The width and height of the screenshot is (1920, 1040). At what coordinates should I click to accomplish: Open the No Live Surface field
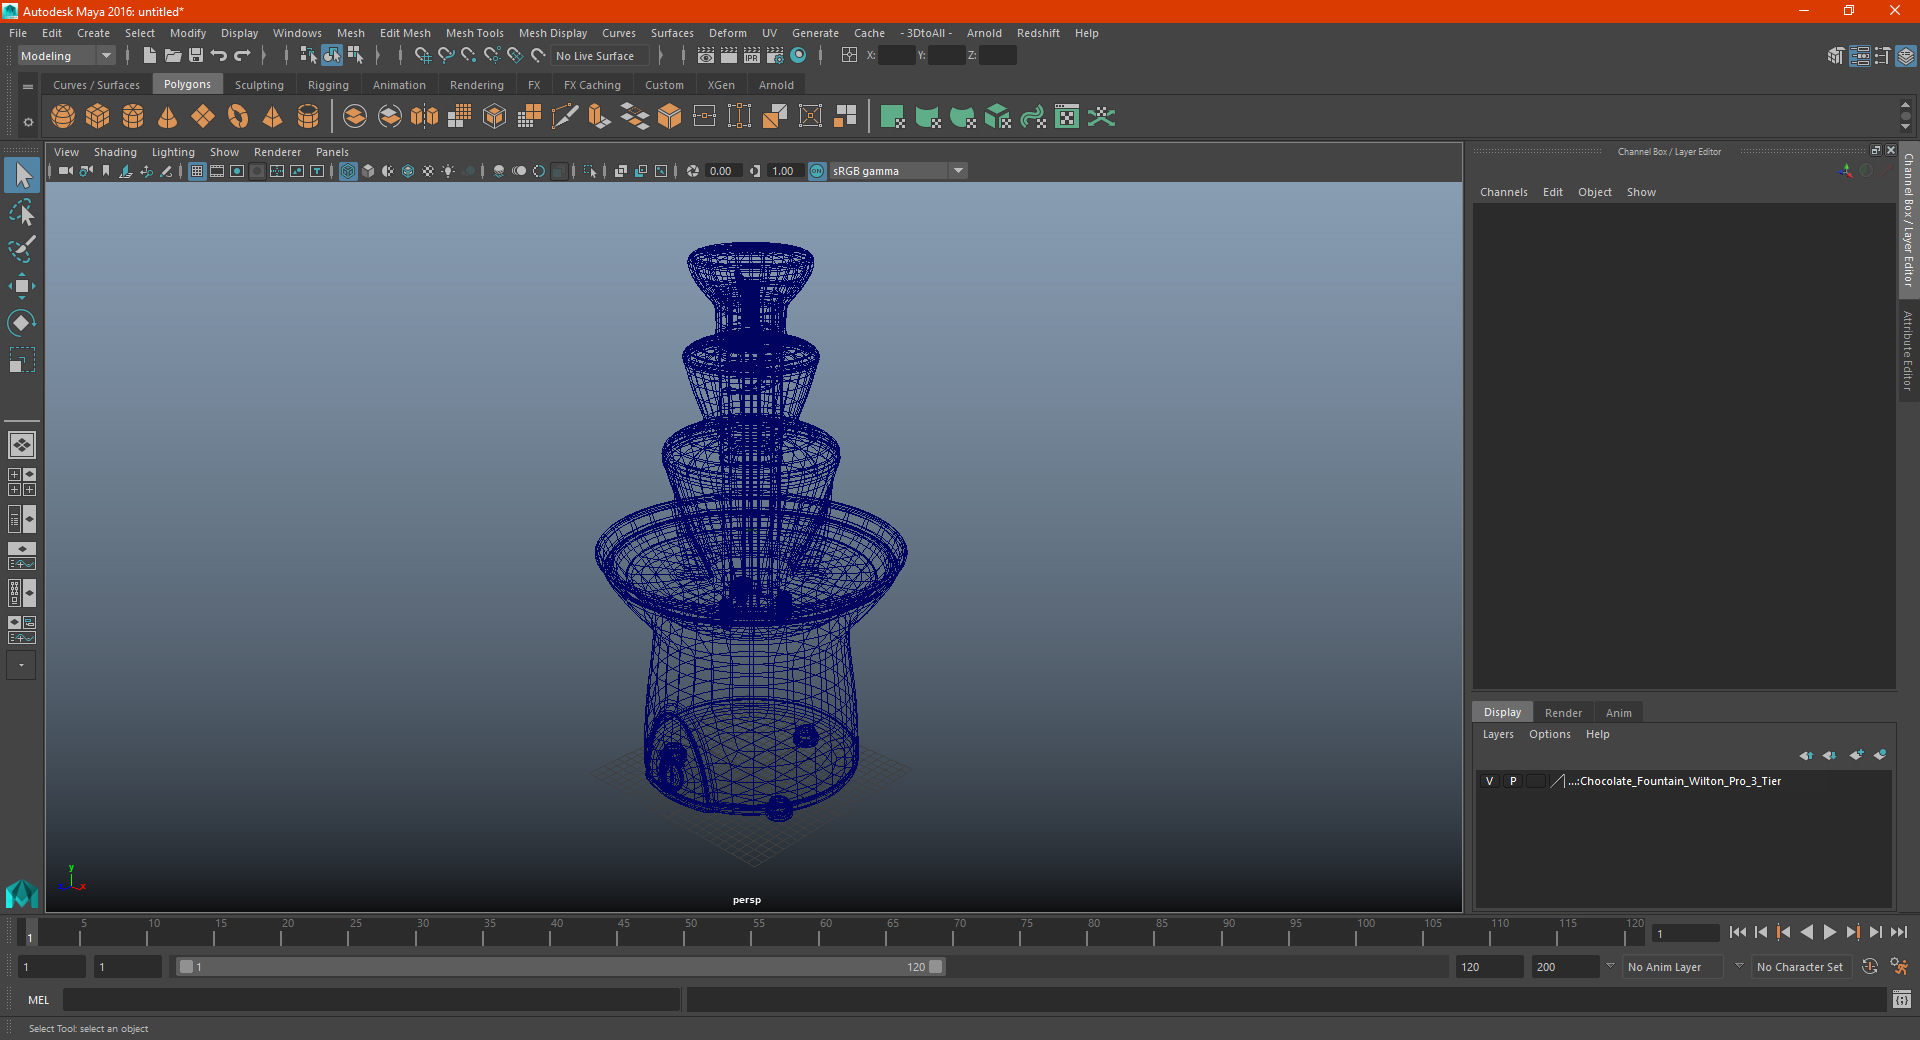coord(601,56)
